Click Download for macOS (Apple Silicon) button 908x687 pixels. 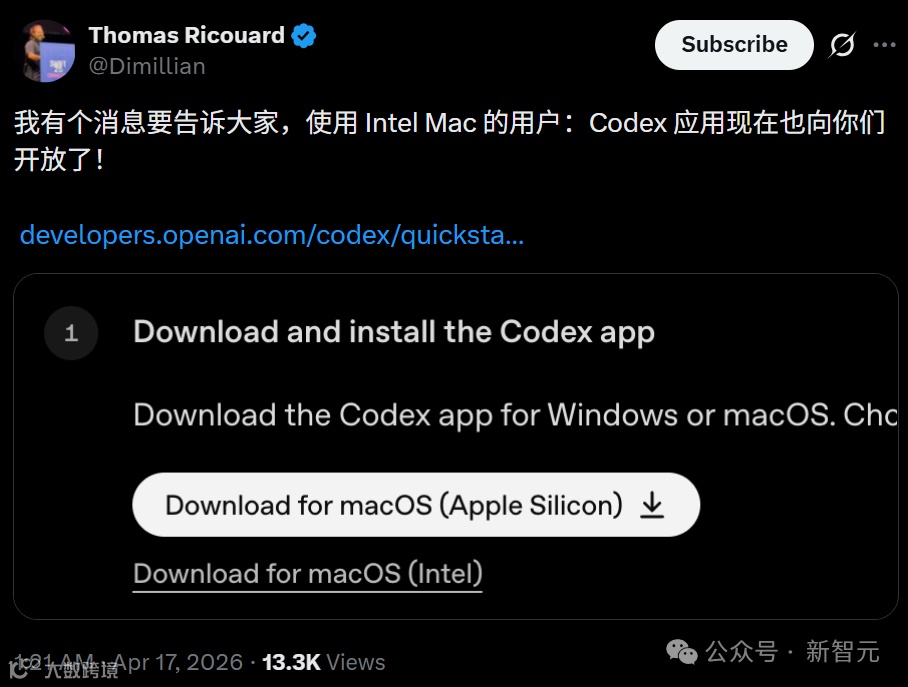416,505
